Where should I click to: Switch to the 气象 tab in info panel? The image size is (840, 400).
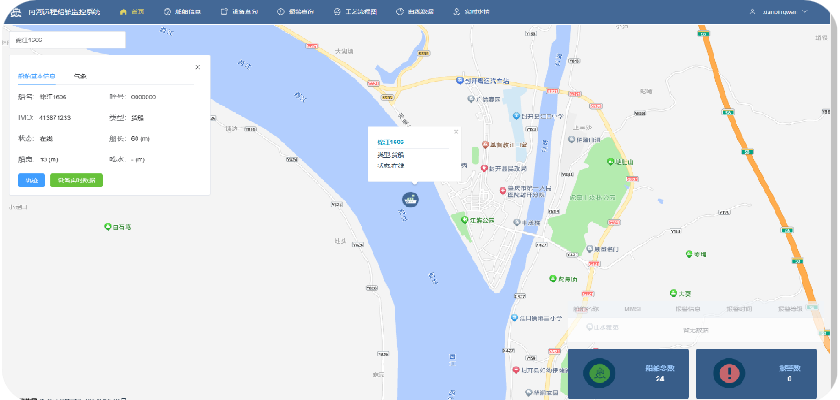click(80, 76)
